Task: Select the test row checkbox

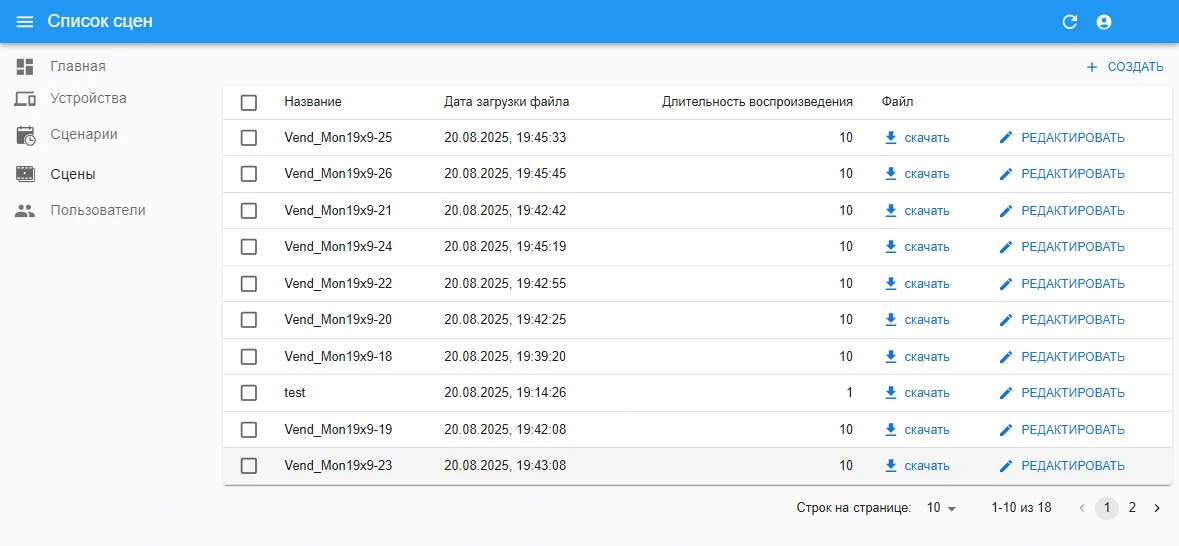Action: [x=249, y=393]
